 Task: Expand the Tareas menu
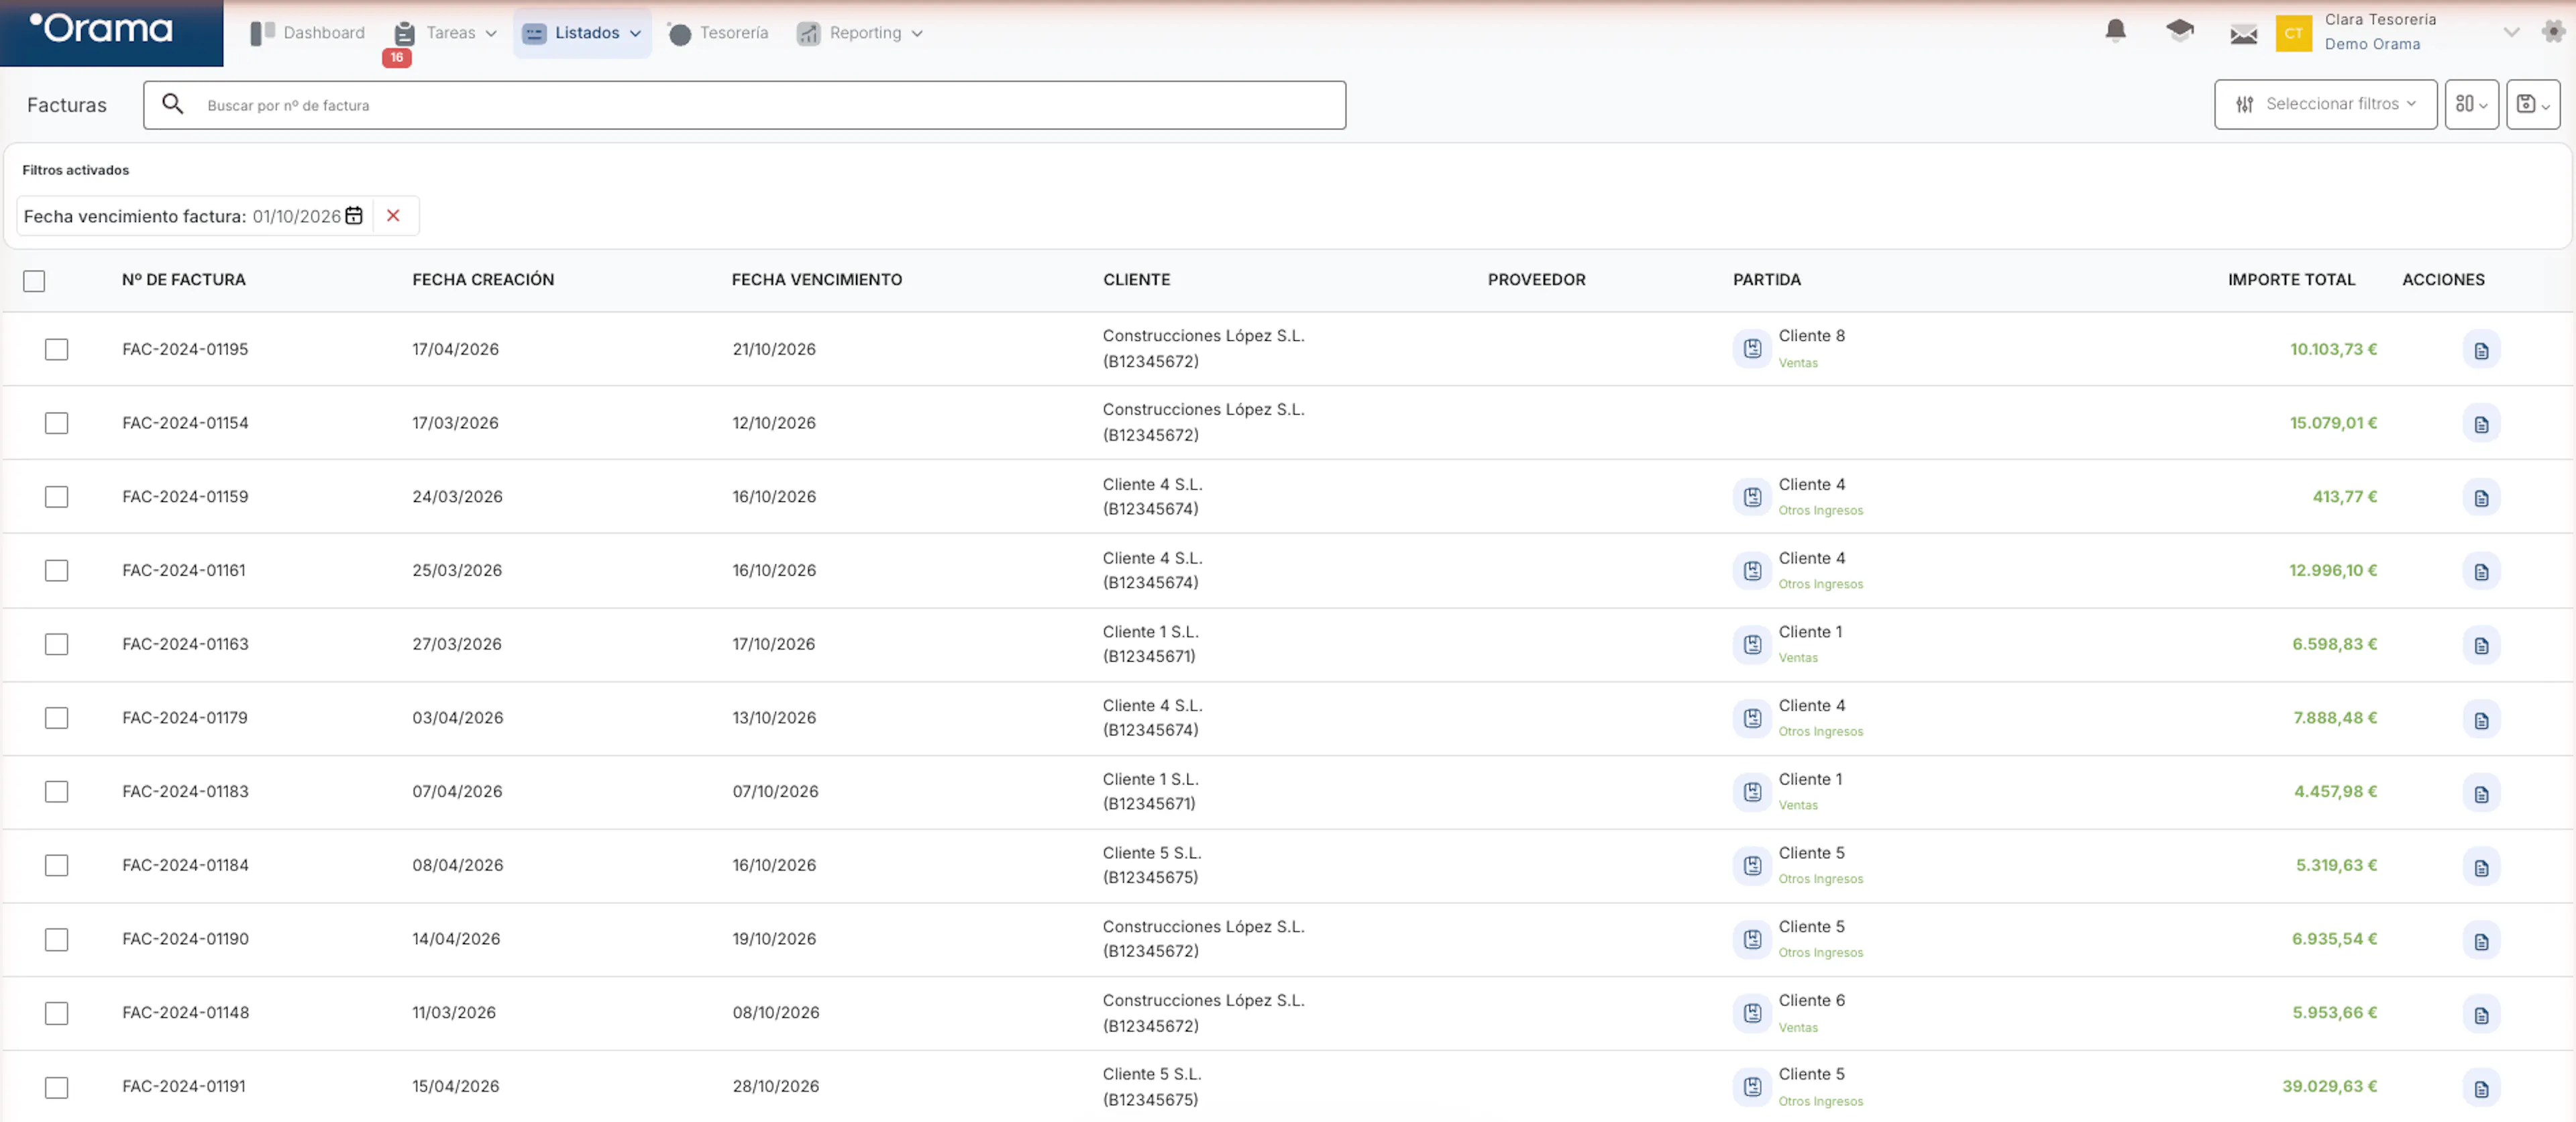[x=445, y=33]
